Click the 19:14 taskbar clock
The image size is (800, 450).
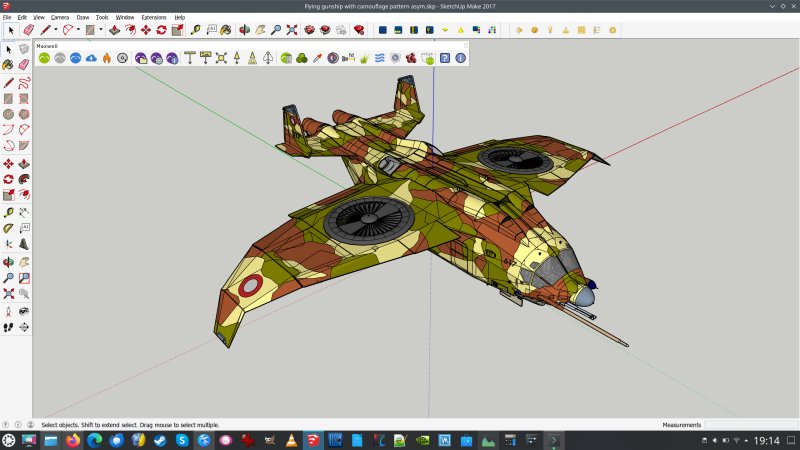click(767, 440)
